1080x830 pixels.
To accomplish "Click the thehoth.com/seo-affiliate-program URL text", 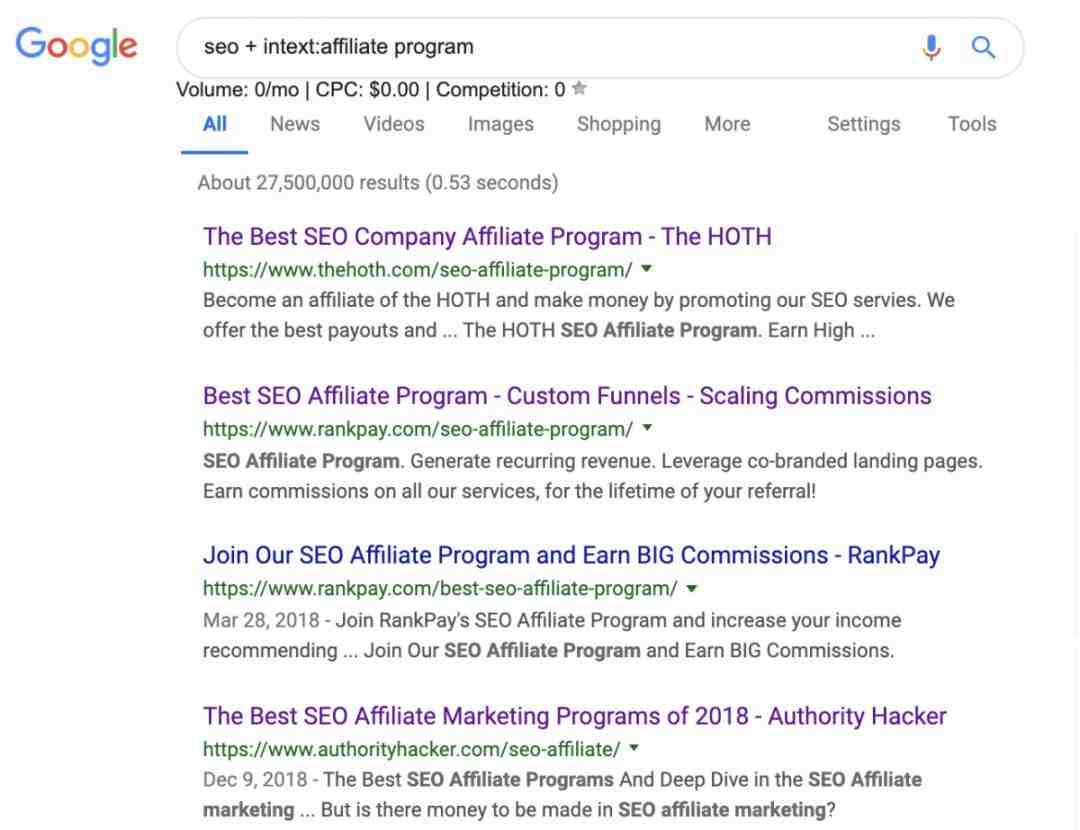I will pos(417,269).
